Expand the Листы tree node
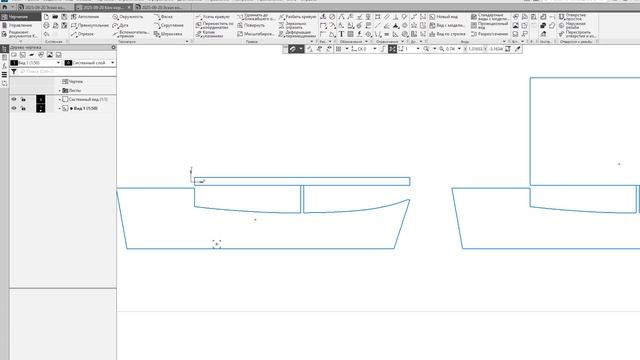 click(60, 91)
